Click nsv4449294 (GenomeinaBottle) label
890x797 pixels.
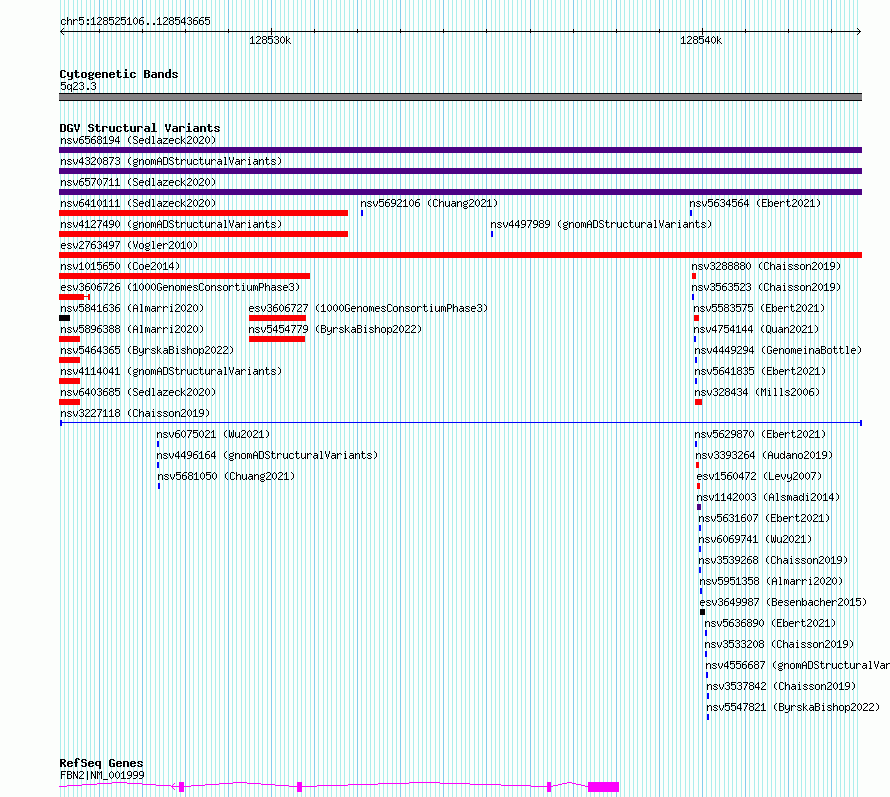(778, 350)
